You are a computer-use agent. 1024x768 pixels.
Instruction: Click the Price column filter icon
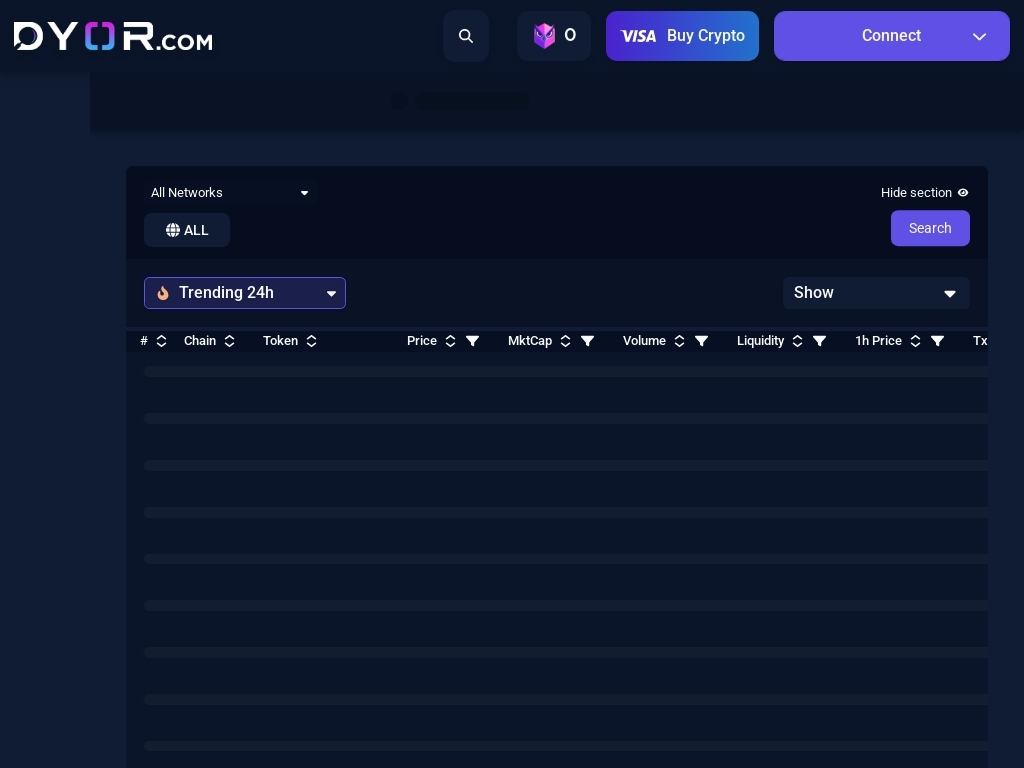[x=473, y=341]
